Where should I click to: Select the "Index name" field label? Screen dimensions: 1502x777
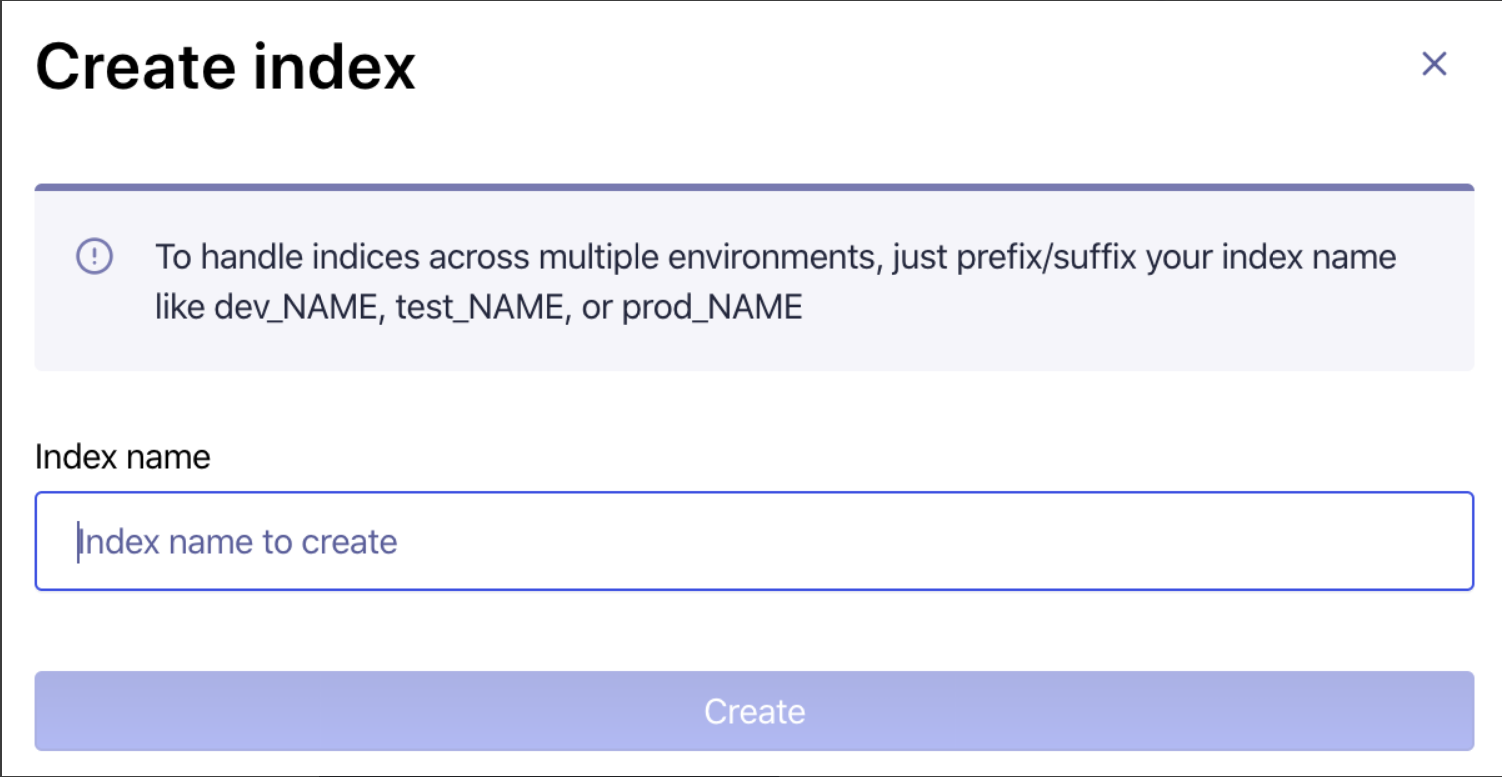click(123, 457)
